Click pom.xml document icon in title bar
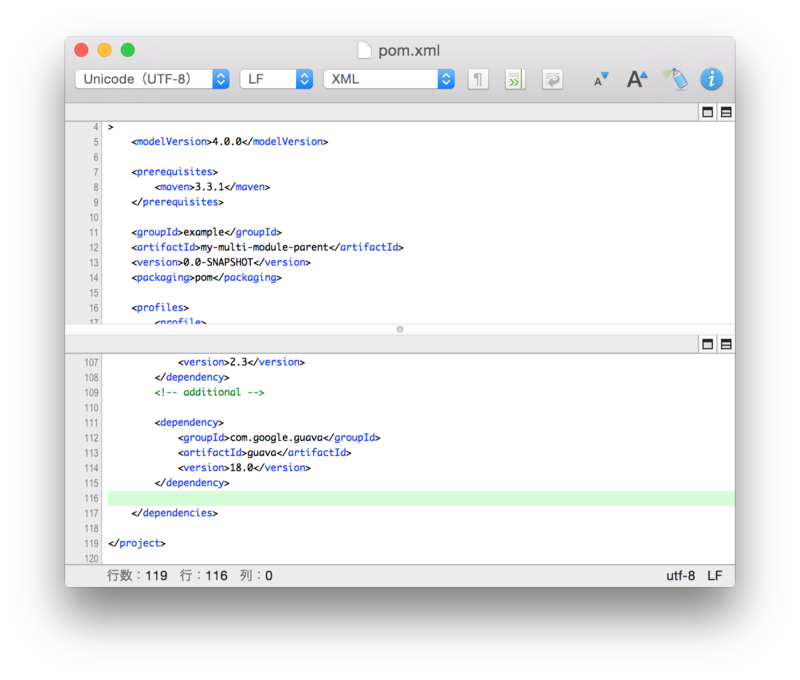 tap(364, 50)
